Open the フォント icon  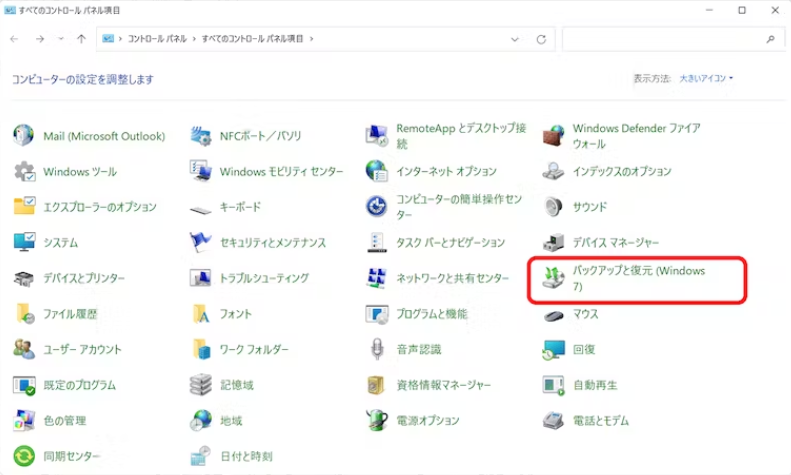(x=200, y=314)
